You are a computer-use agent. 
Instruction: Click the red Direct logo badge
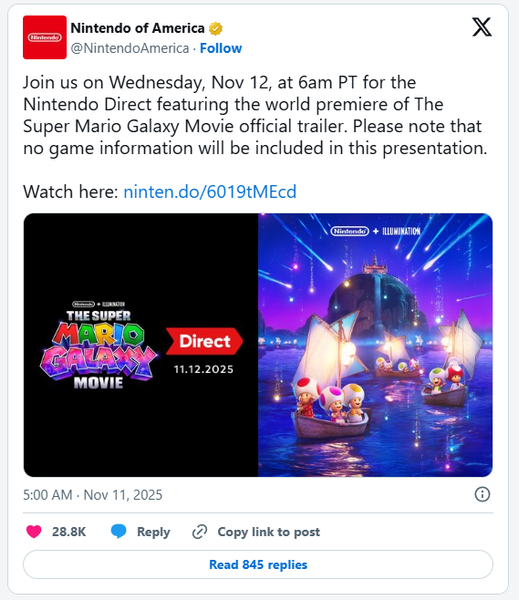click(x=204, y=341)
